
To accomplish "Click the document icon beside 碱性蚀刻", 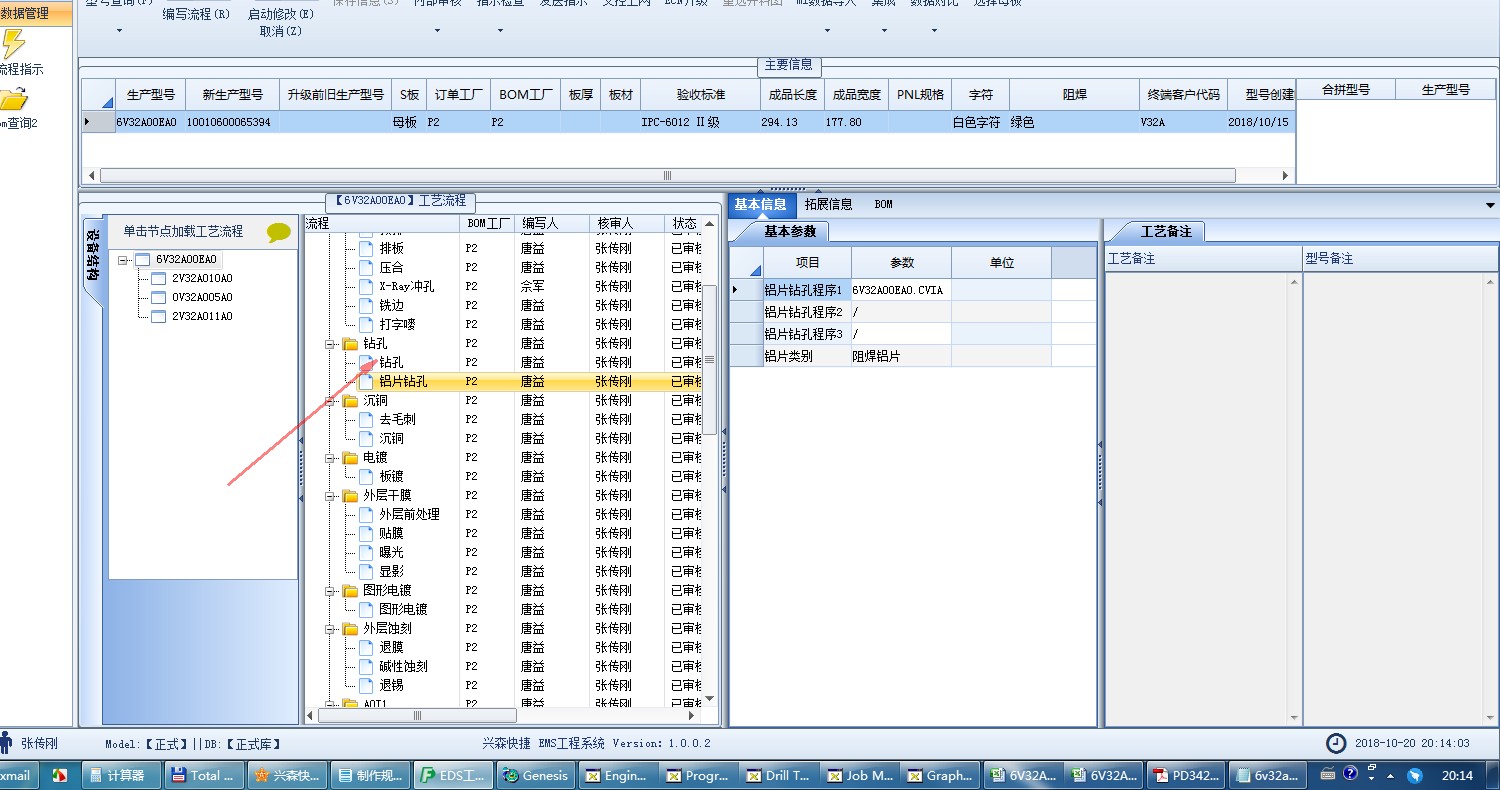I will pyautogui.click(x=365, y=666).
